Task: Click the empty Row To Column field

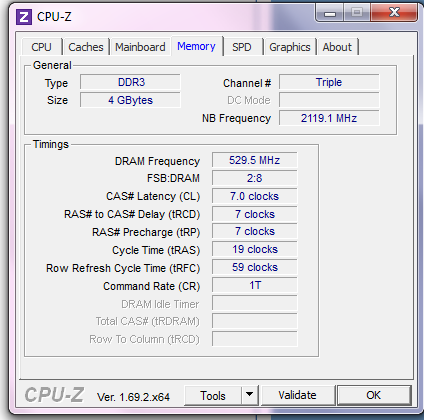Action: [x=254, y=339]
